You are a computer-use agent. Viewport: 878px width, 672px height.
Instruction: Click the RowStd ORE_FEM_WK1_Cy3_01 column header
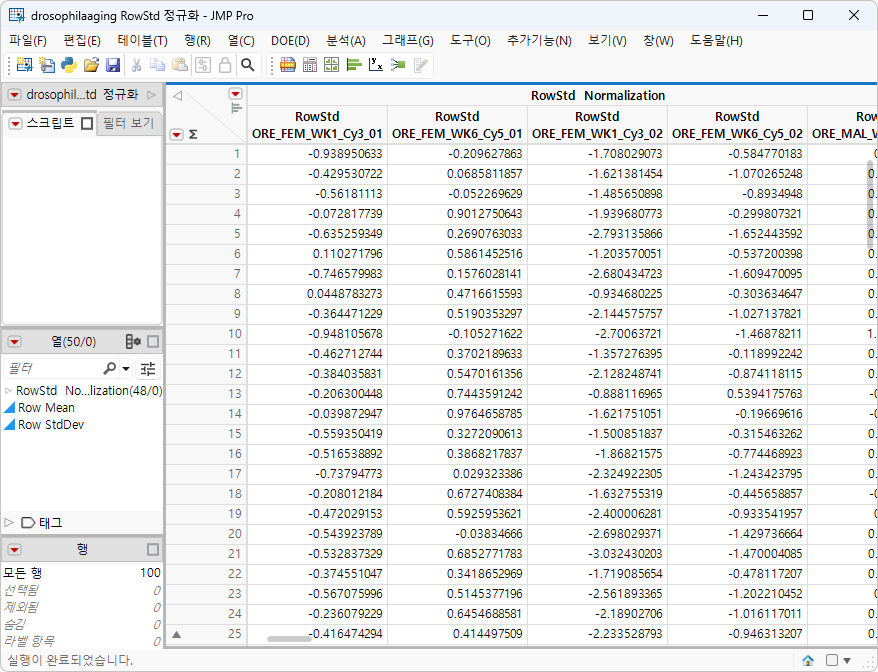(317, 125)
